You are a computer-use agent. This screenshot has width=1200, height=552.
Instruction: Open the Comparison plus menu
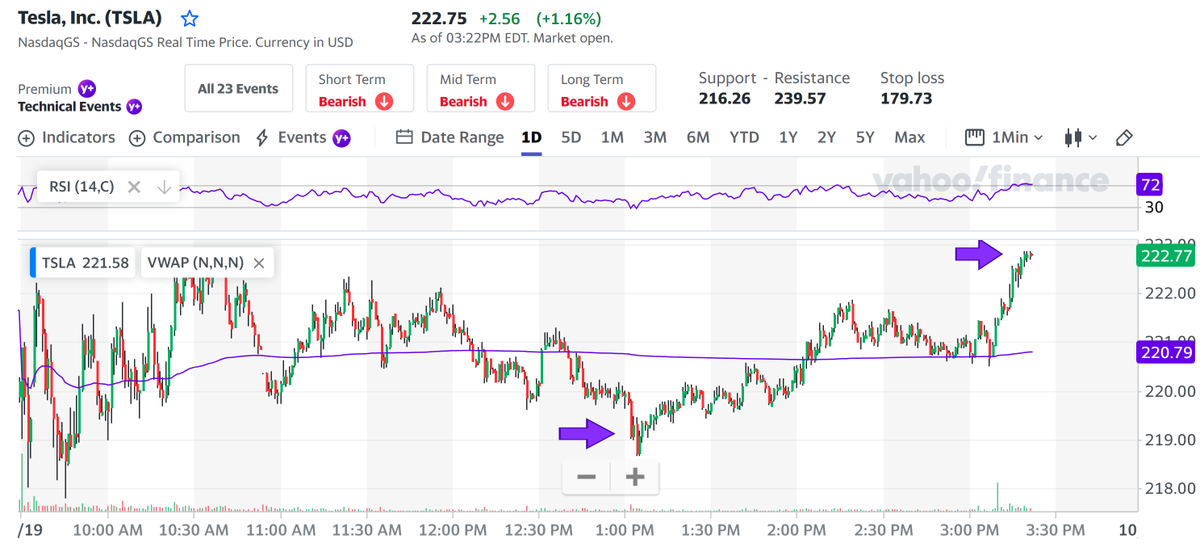point(184,137)
